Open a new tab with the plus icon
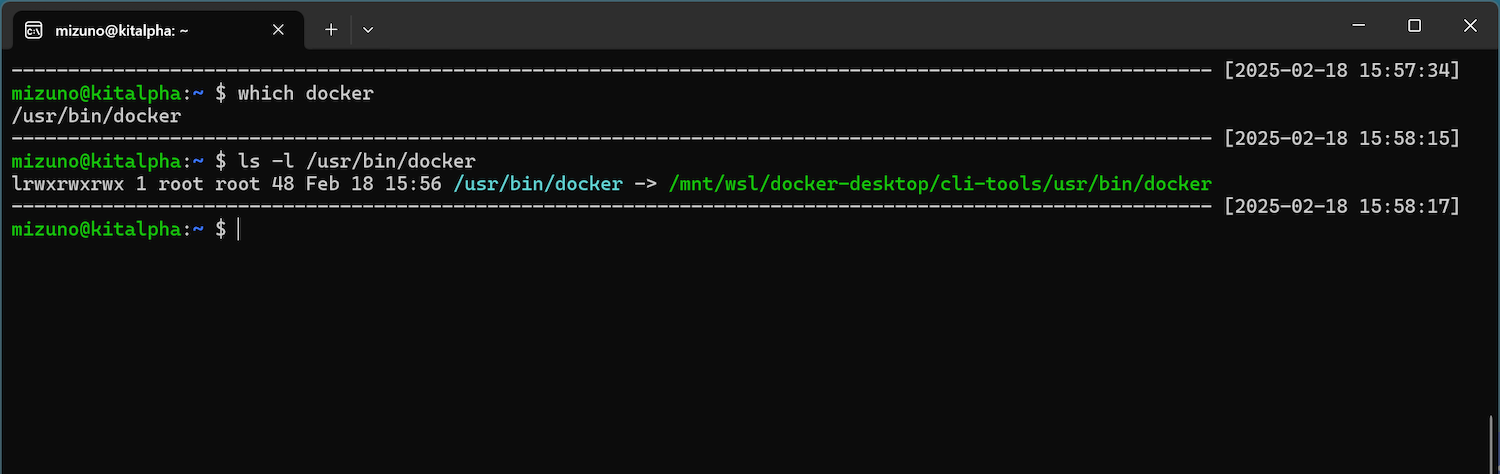1500x474 pixels. (x=331, y=30)
